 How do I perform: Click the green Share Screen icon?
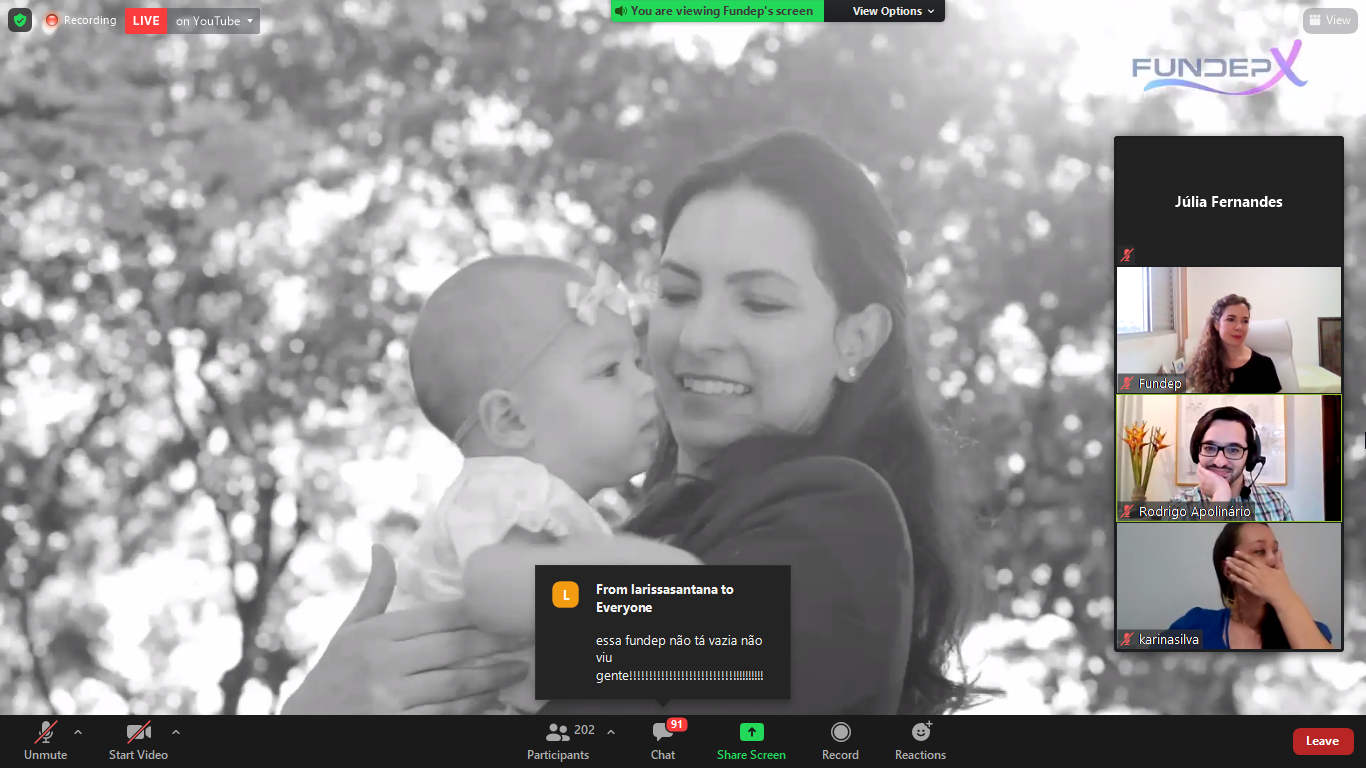coord(751,732)
